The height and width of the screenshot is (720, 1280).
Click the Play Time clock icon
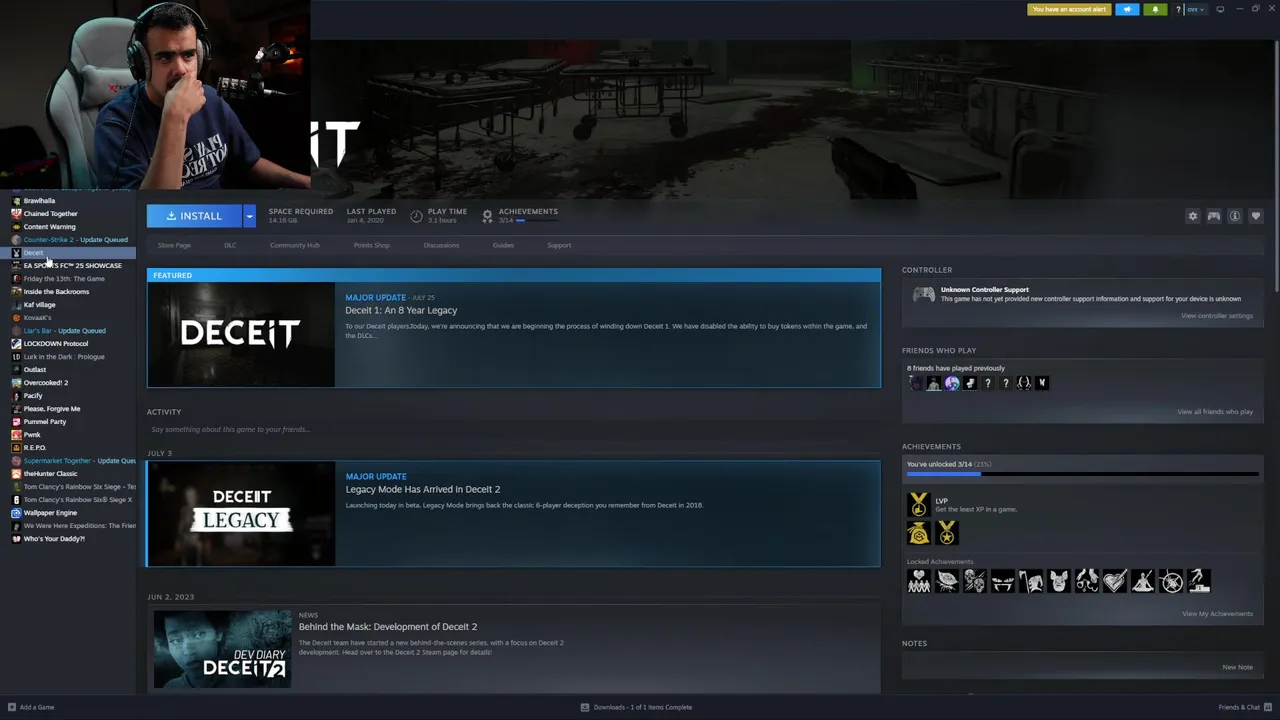click(416, 216)
